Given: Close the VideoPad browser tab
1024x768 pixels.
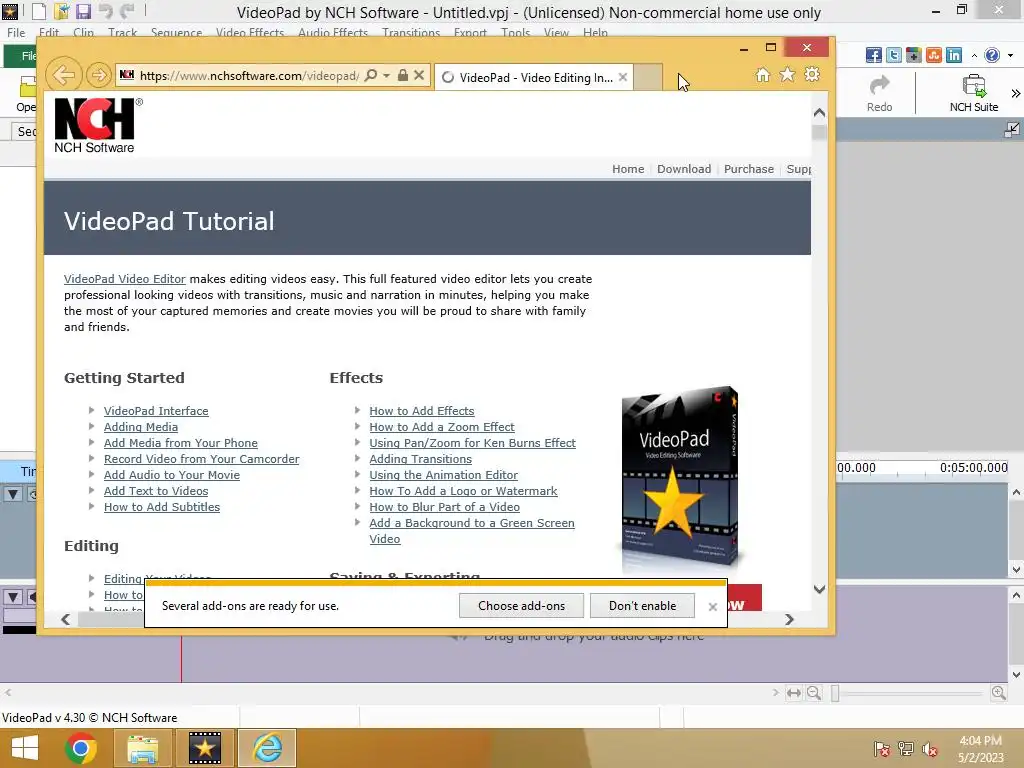Looking at the screenshot, I should coord(623,77).
